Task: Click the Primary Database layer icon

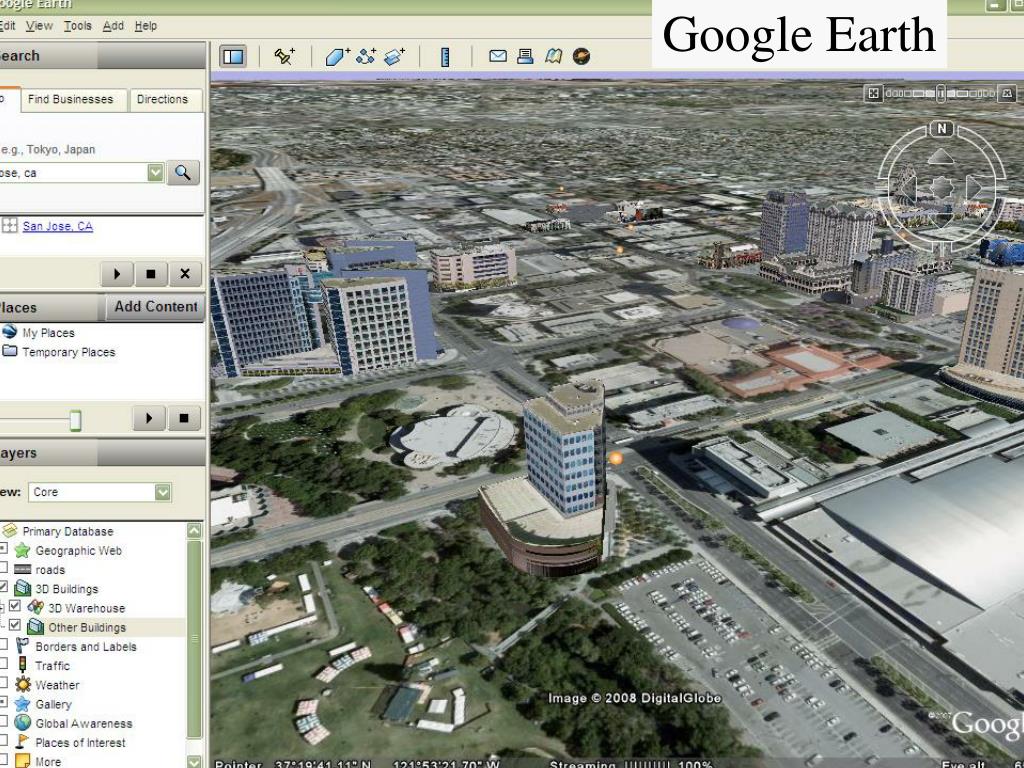Action: click(x=10, y=530)
